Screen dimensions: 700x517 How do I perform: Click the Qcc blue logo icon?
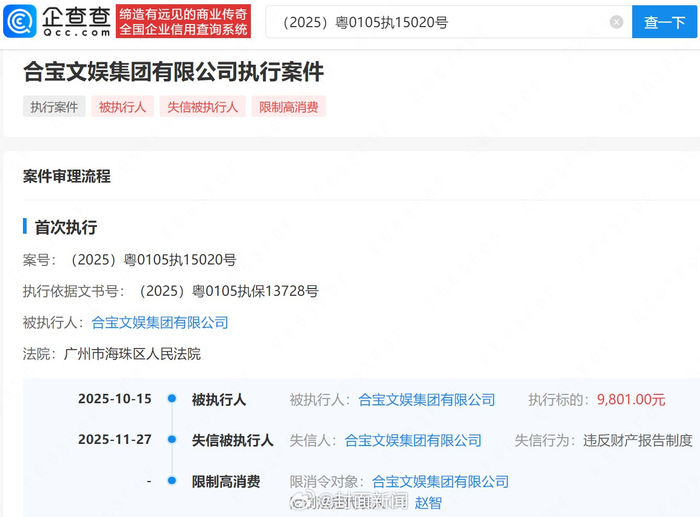tap(20, 21)
